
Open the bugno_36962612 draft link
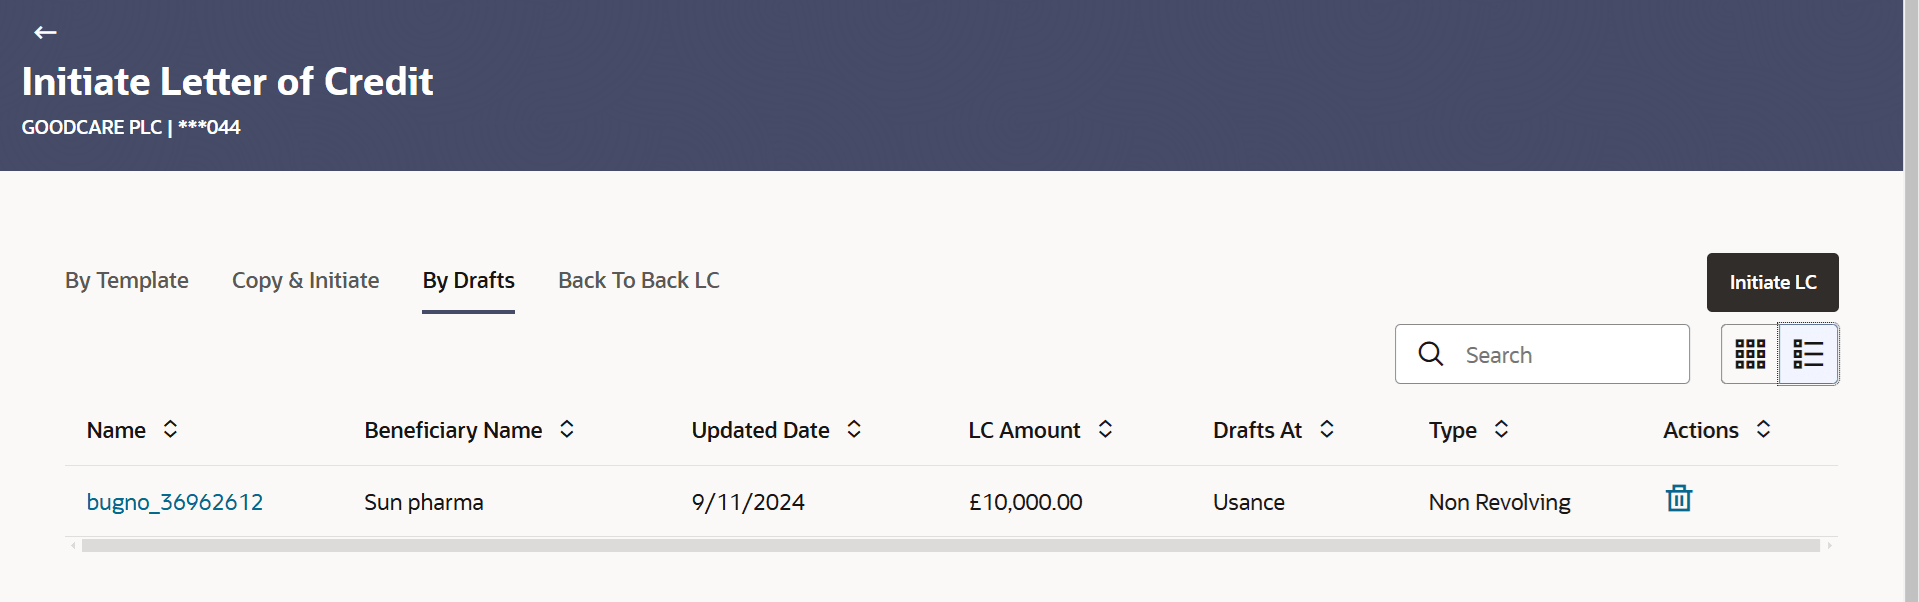point(175,502)
